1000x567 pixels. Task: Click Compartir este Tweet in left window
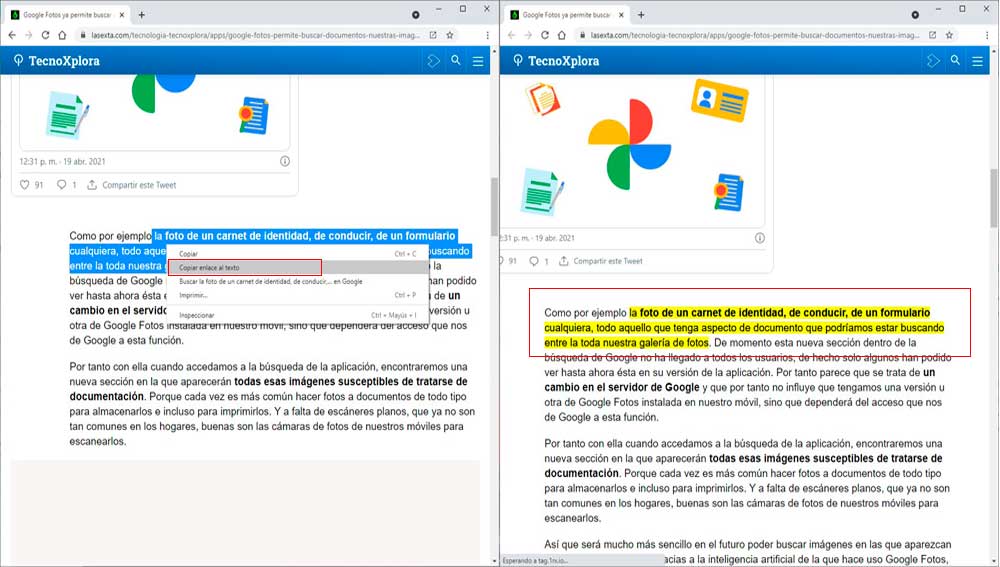(x=131, y=185)
